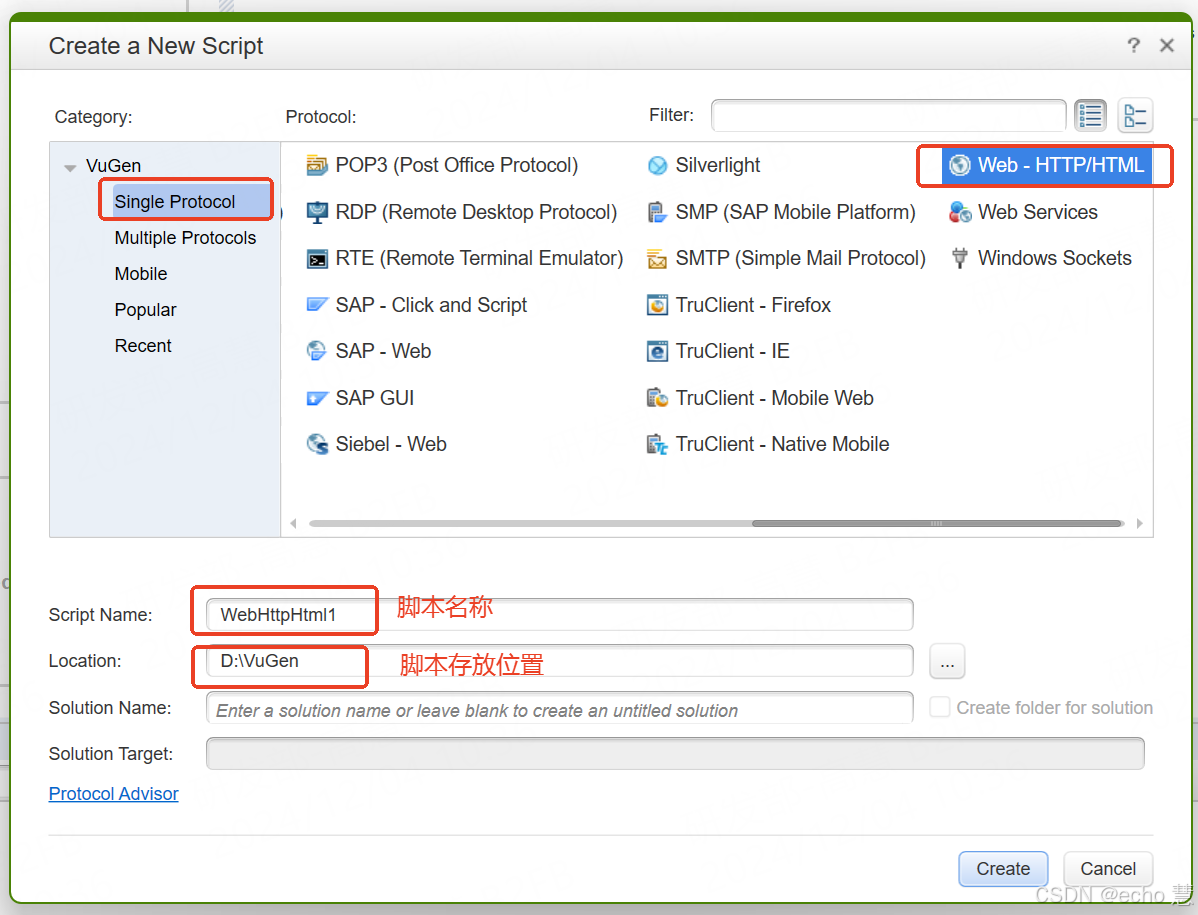
Task: Choose SMP (SAP Mobile Platform) icon
Action: (x=657, y=212)
